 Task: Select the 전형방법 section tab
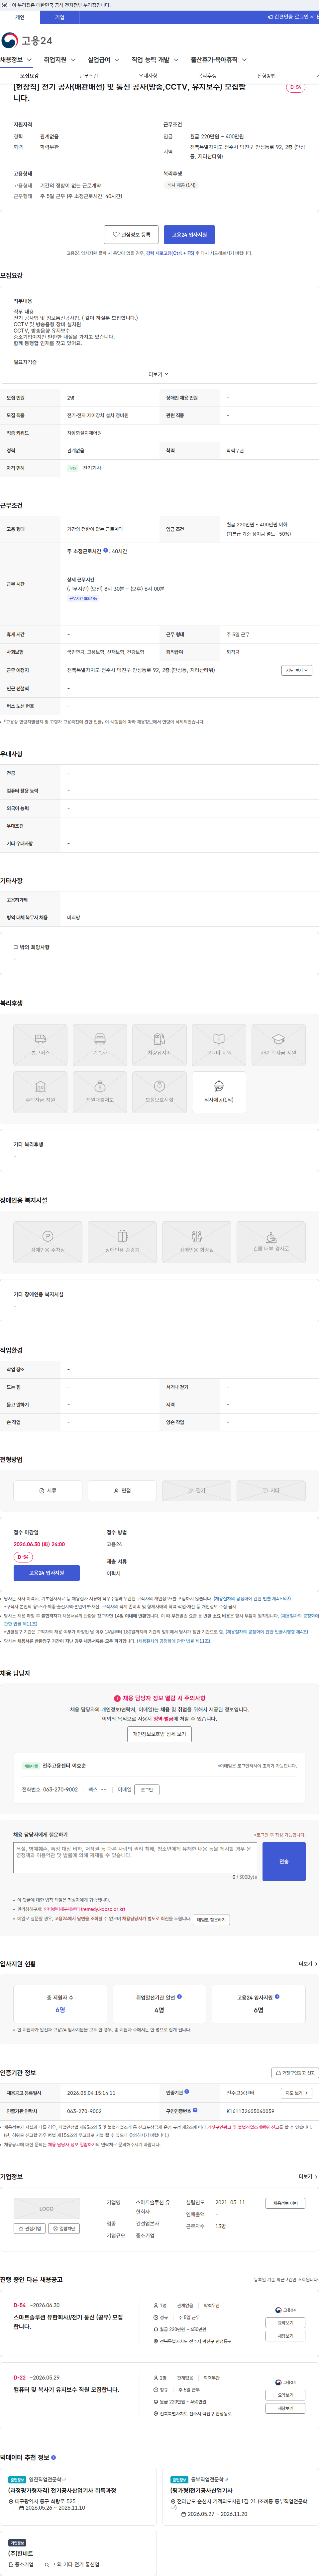(266, 76)
